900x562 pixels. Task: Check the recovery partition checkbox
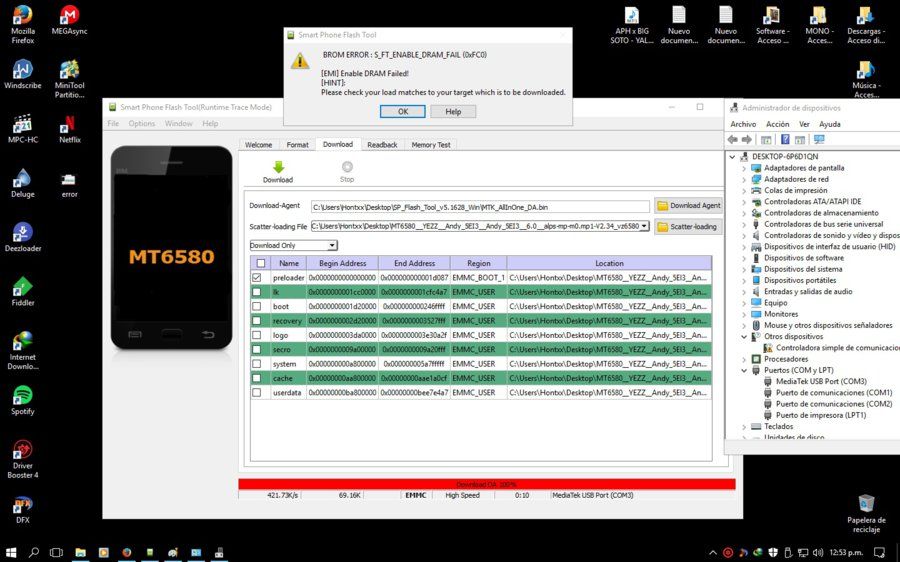coord(257,321)
